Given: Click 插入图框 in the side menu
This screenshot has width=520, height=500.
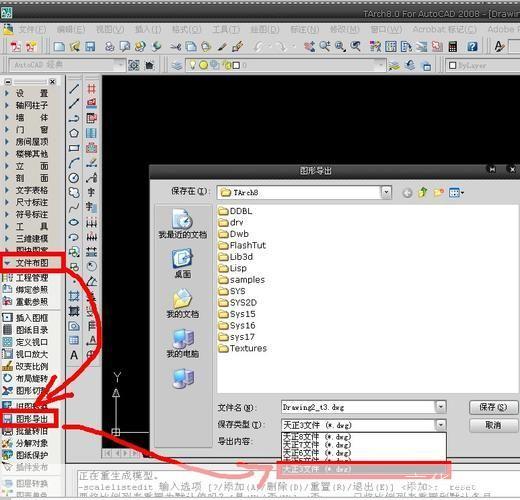Looking at the screenshot, I should click(32, 318).
